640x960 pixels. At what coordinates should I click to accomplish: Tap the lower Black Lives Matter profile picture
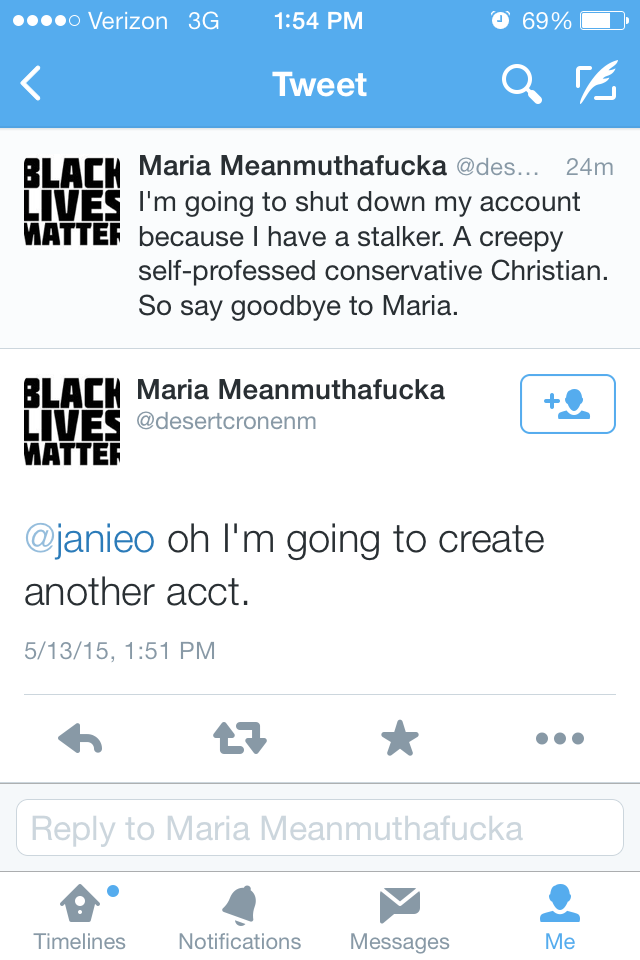72,421
